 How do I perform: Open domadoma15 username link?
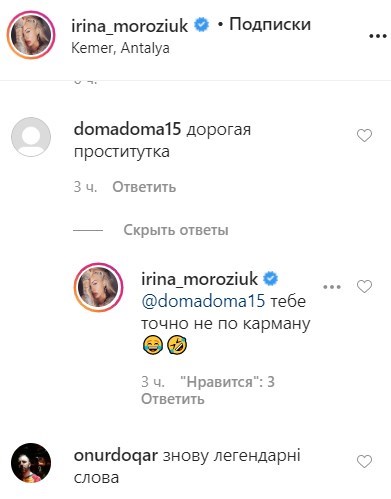click(x=127, y=129)
